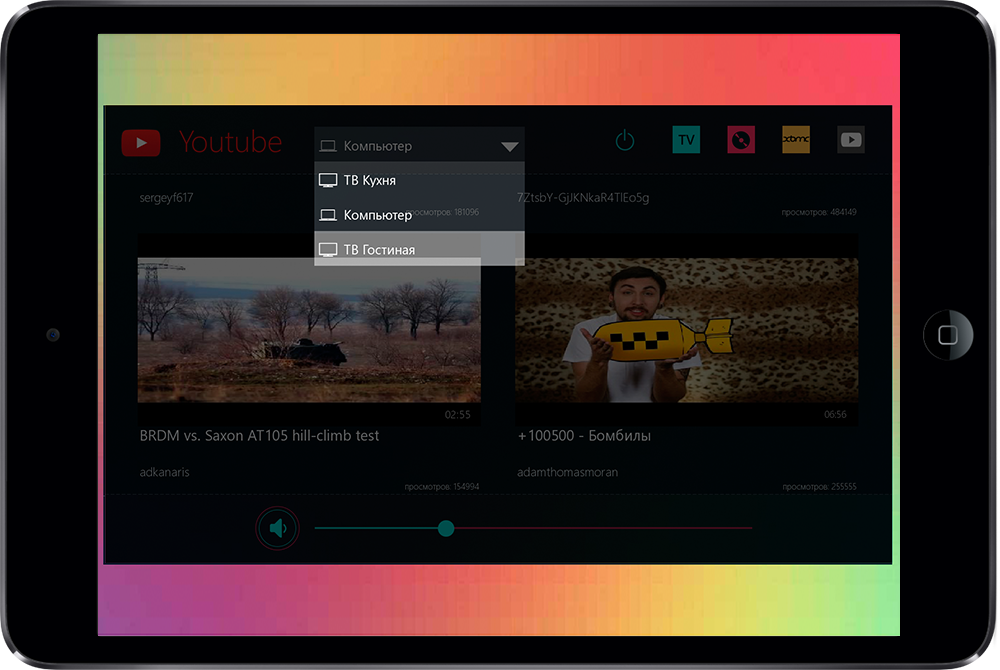The width and height of the screenshot is (1000, 670).
Task: Open the TV app tile
Action: 686,140
